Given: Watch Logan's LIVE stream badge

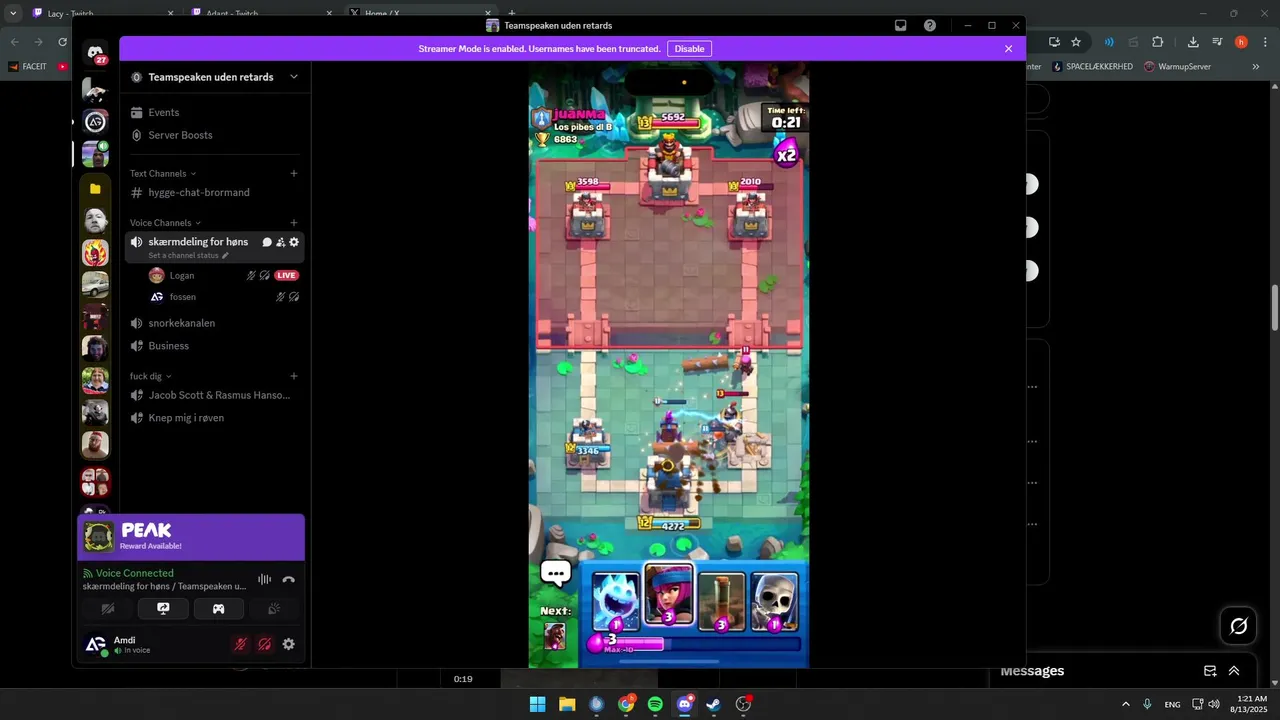Looking at the screenshot, I should [287, 275].
